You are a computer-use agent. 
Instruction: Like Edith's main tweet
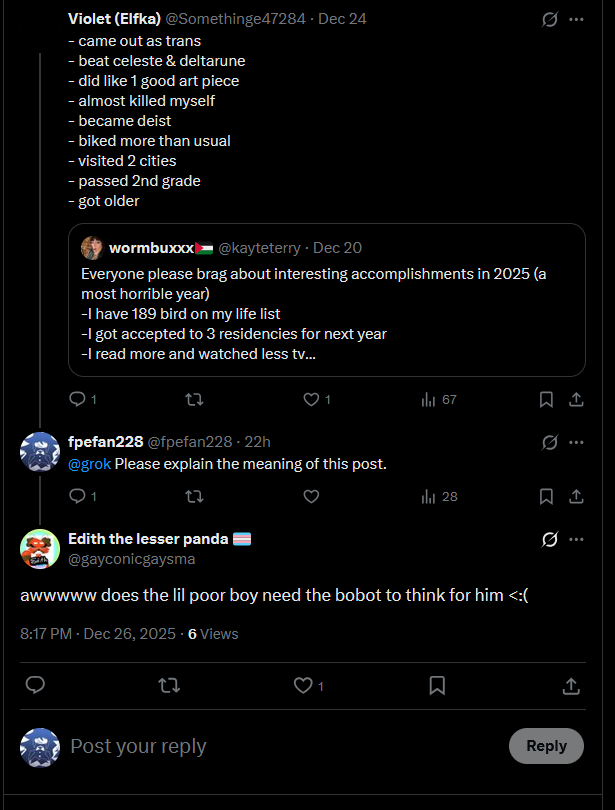(303, 686)
